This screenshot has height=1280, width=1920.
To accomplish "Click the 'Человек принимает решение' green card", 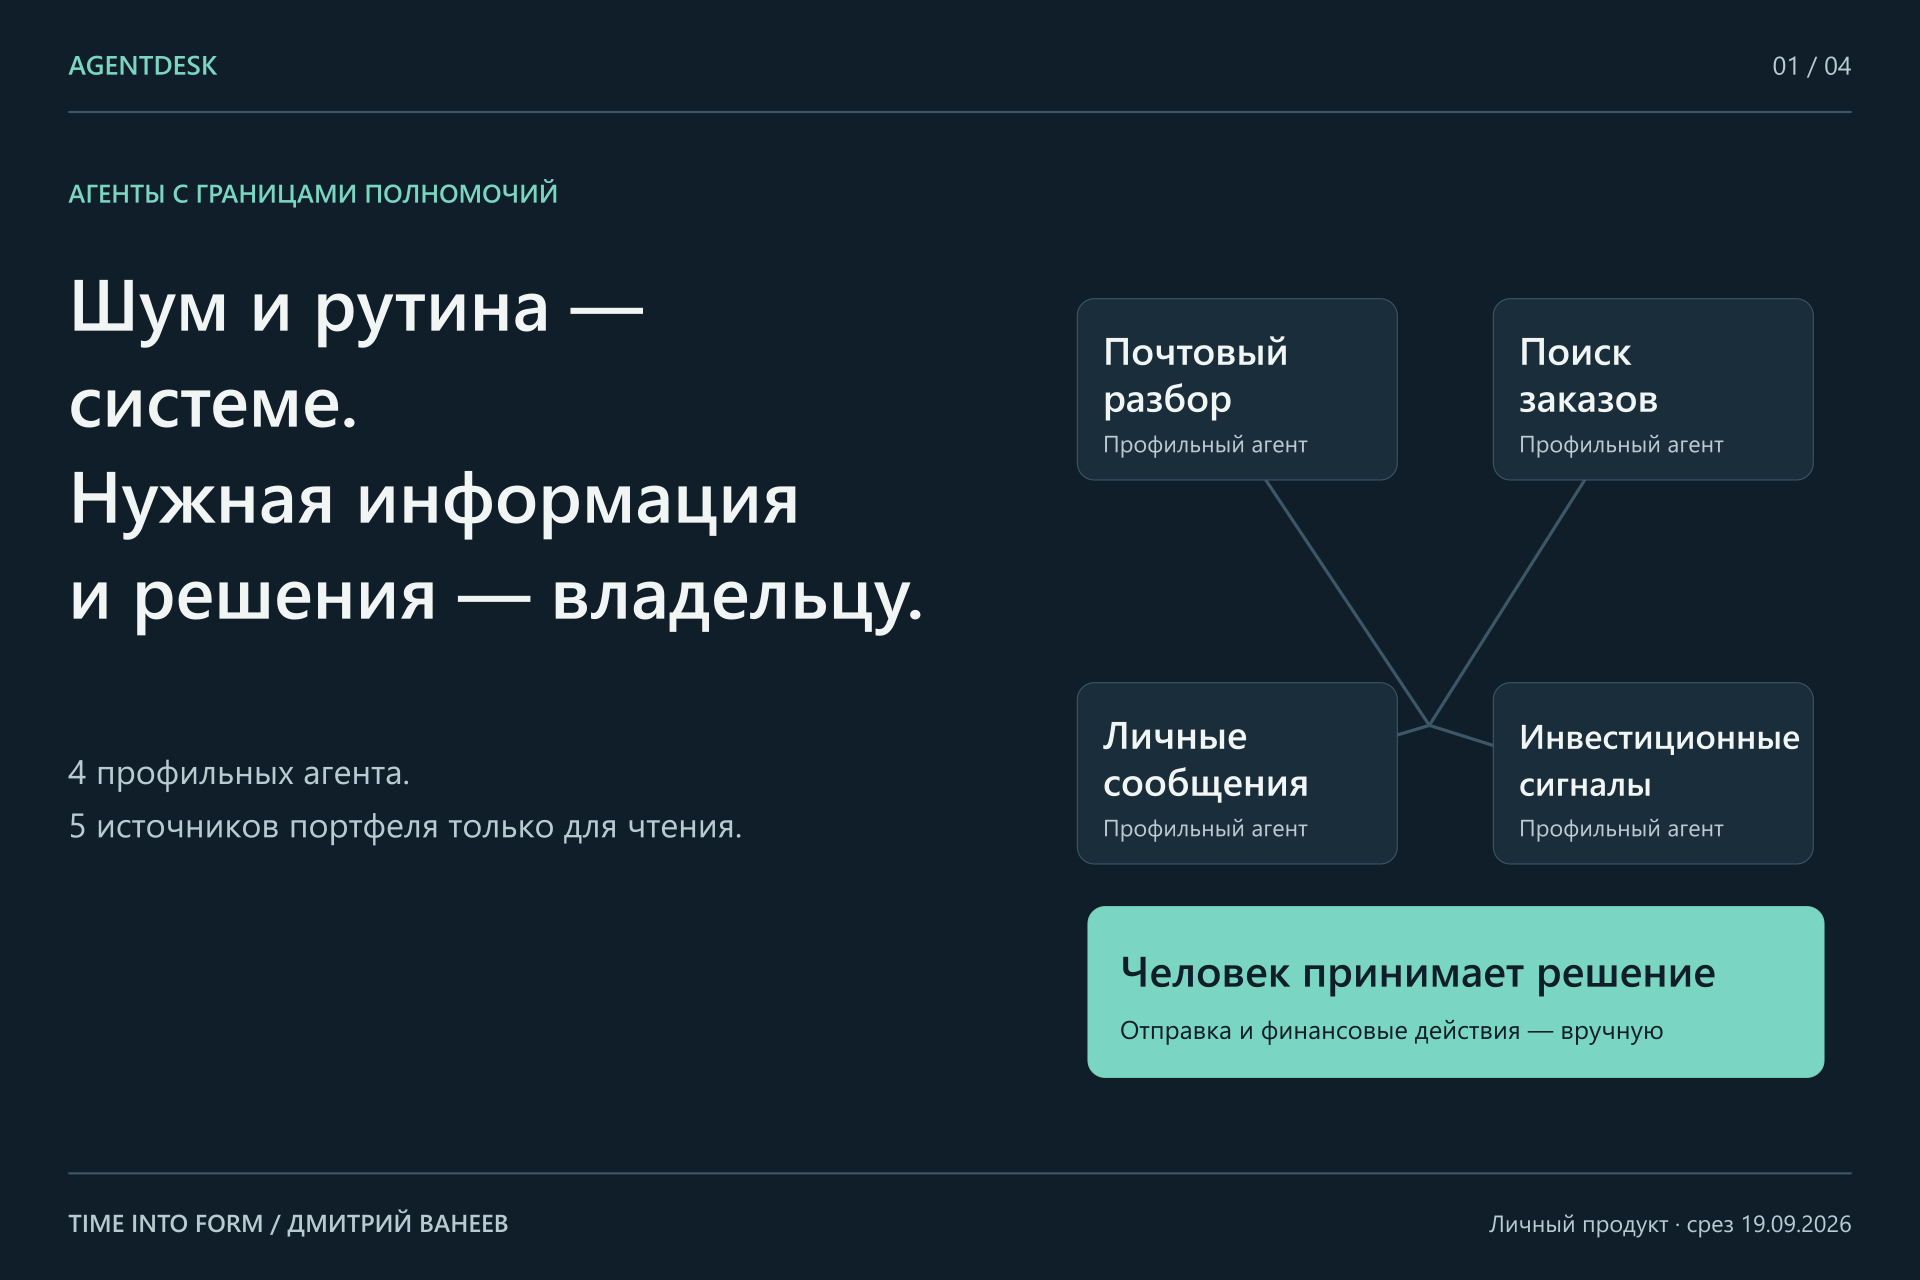I will pyautogui.click(x=1456, y=992).
